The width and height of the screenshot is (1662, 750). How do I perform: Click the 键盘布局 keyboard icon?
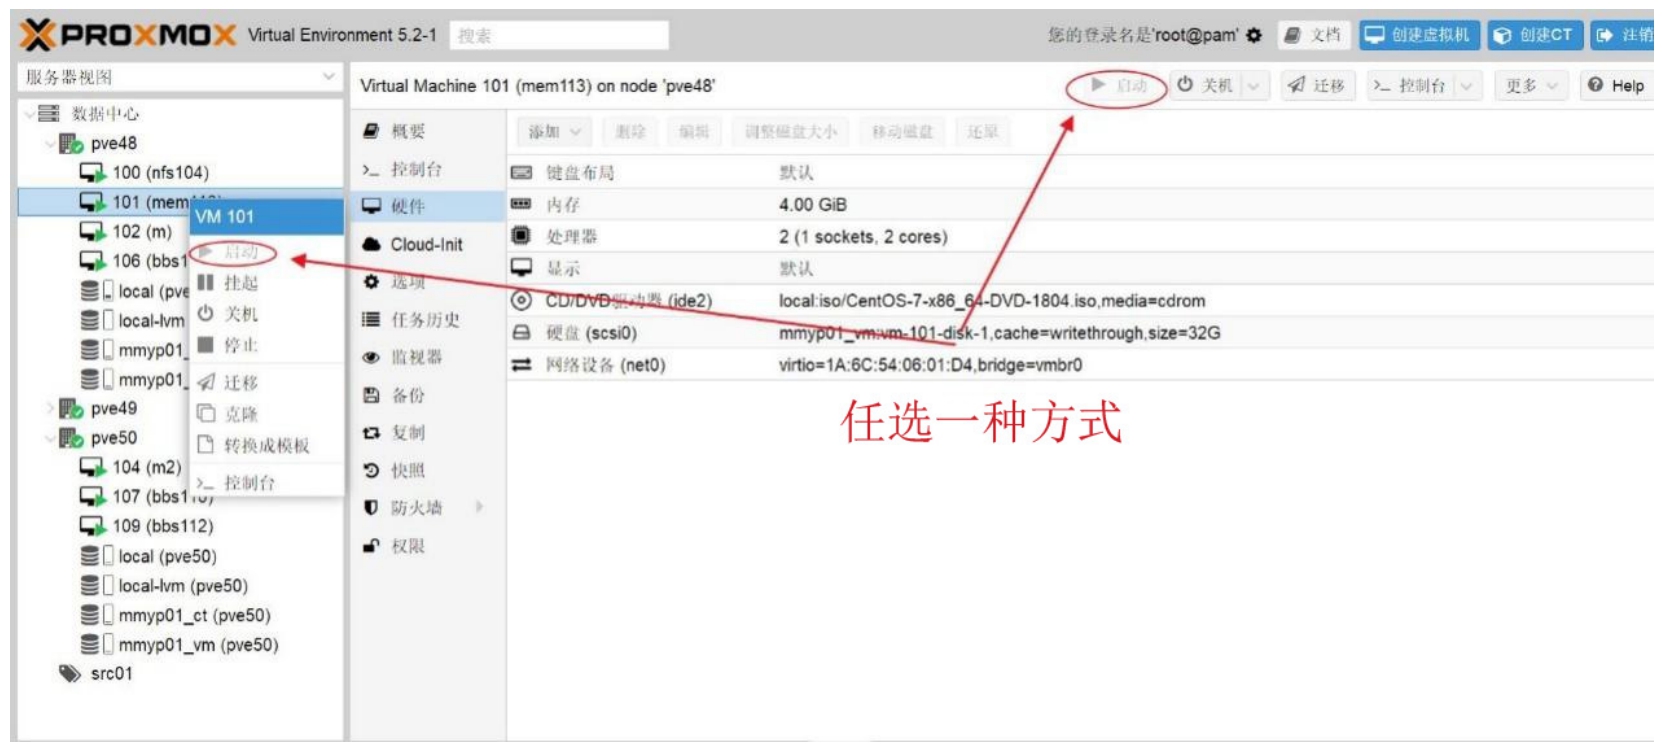pyautogui.click(x=521, y=173)
